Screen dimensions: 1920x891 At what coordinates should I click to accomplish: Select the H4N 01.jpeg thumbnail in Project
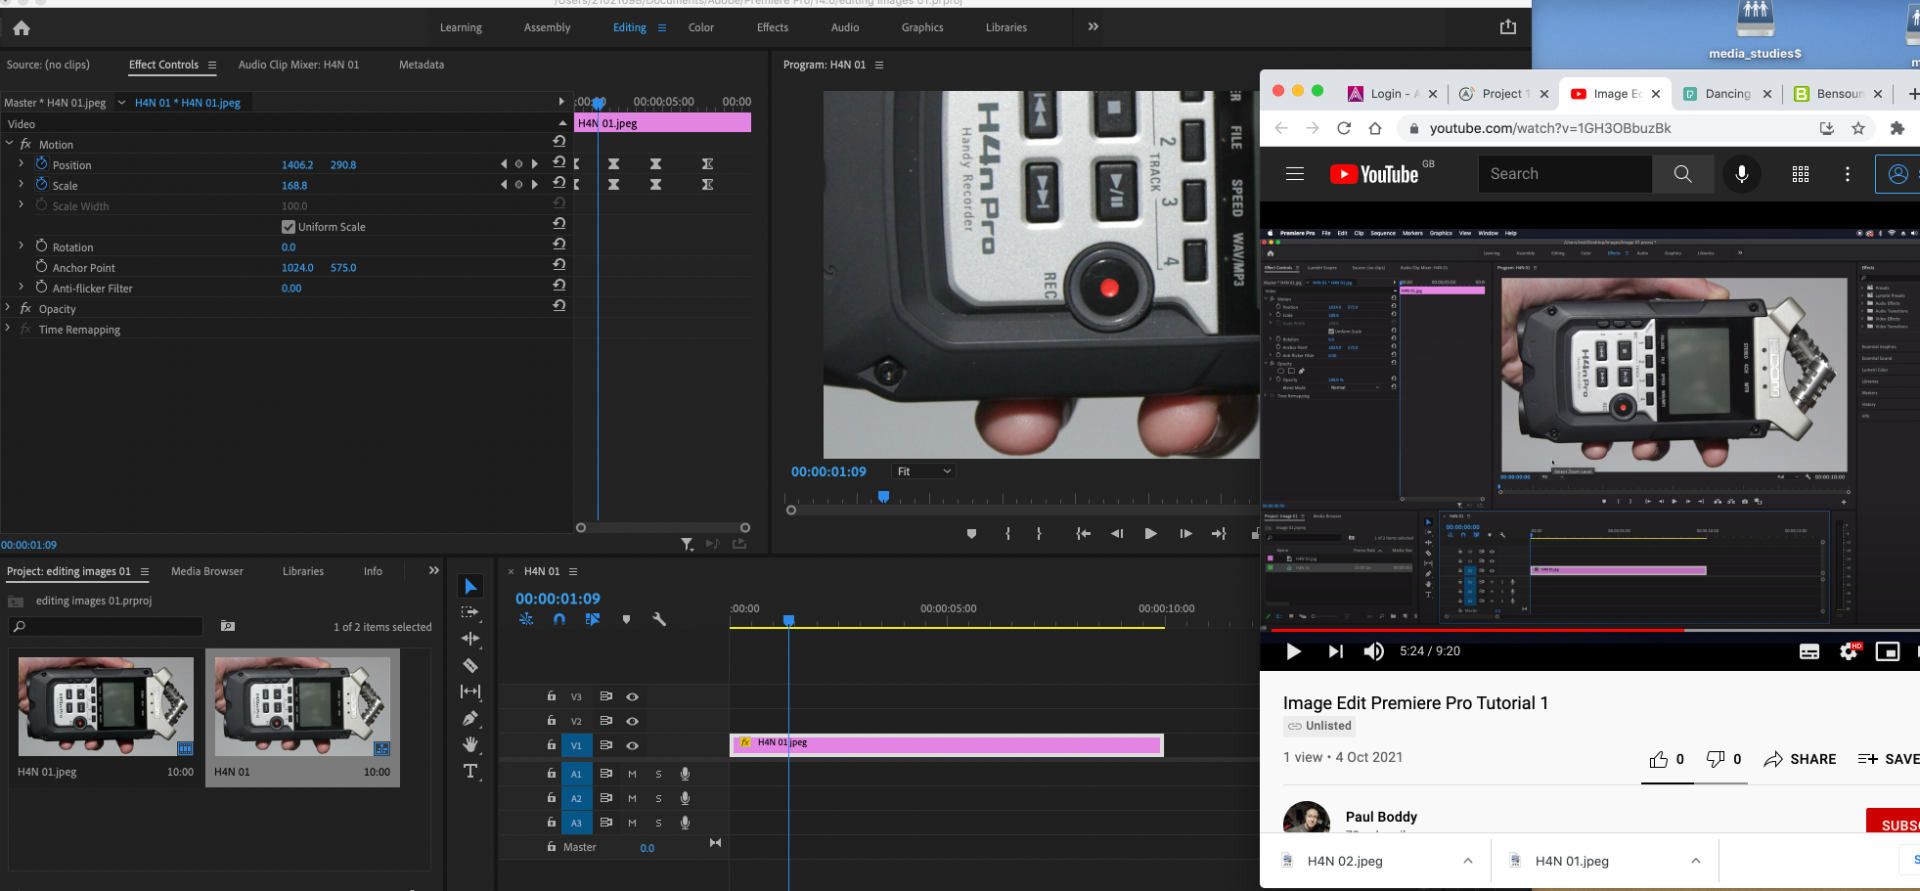(106, 706)
